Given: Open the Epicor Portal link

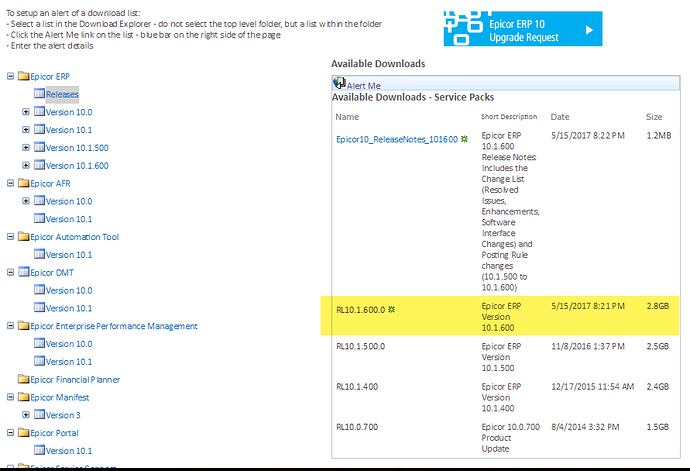Looking at the screenshot, I should tap(54, 433).
